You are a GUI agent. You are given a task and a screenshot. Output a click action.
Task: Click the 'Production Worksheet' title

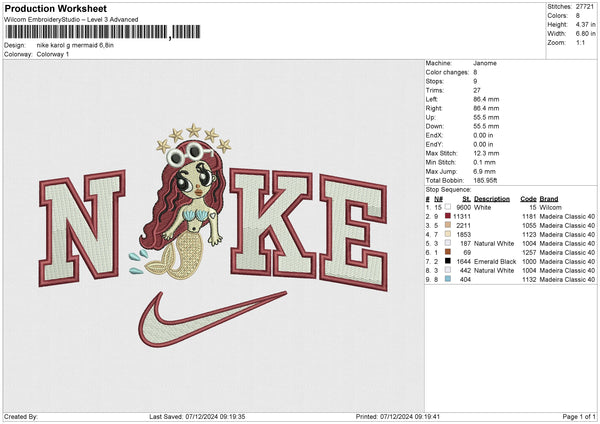pyautogui.click(x=55, y=8)
